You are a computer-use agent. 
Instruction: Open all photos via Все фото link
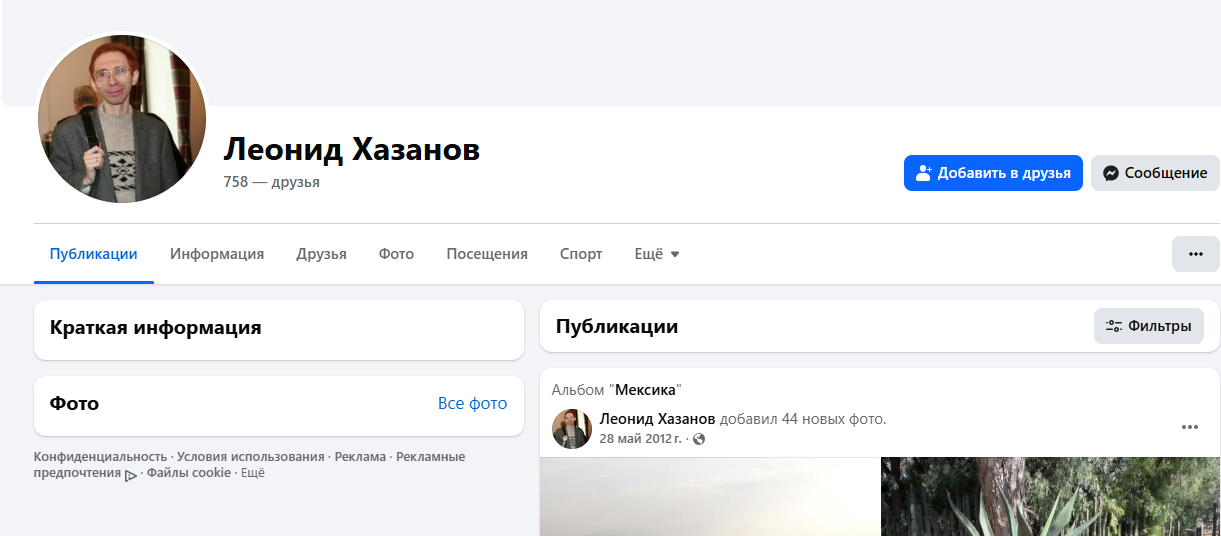[x=472, y=404]
